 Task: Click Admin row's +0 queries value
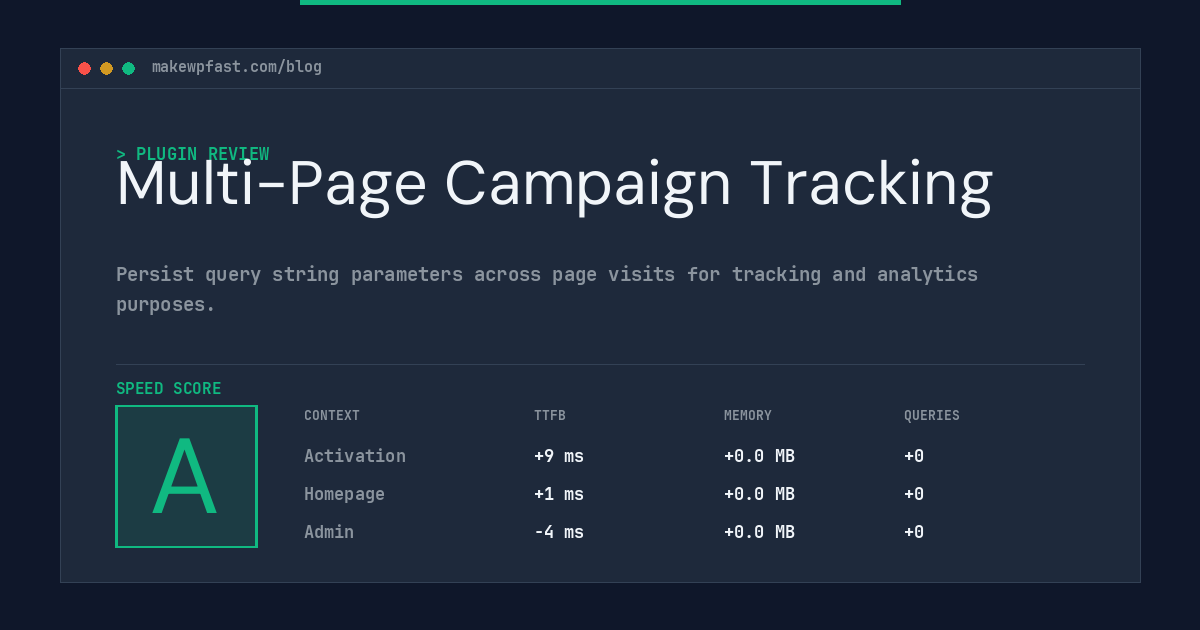pos(914,532)
